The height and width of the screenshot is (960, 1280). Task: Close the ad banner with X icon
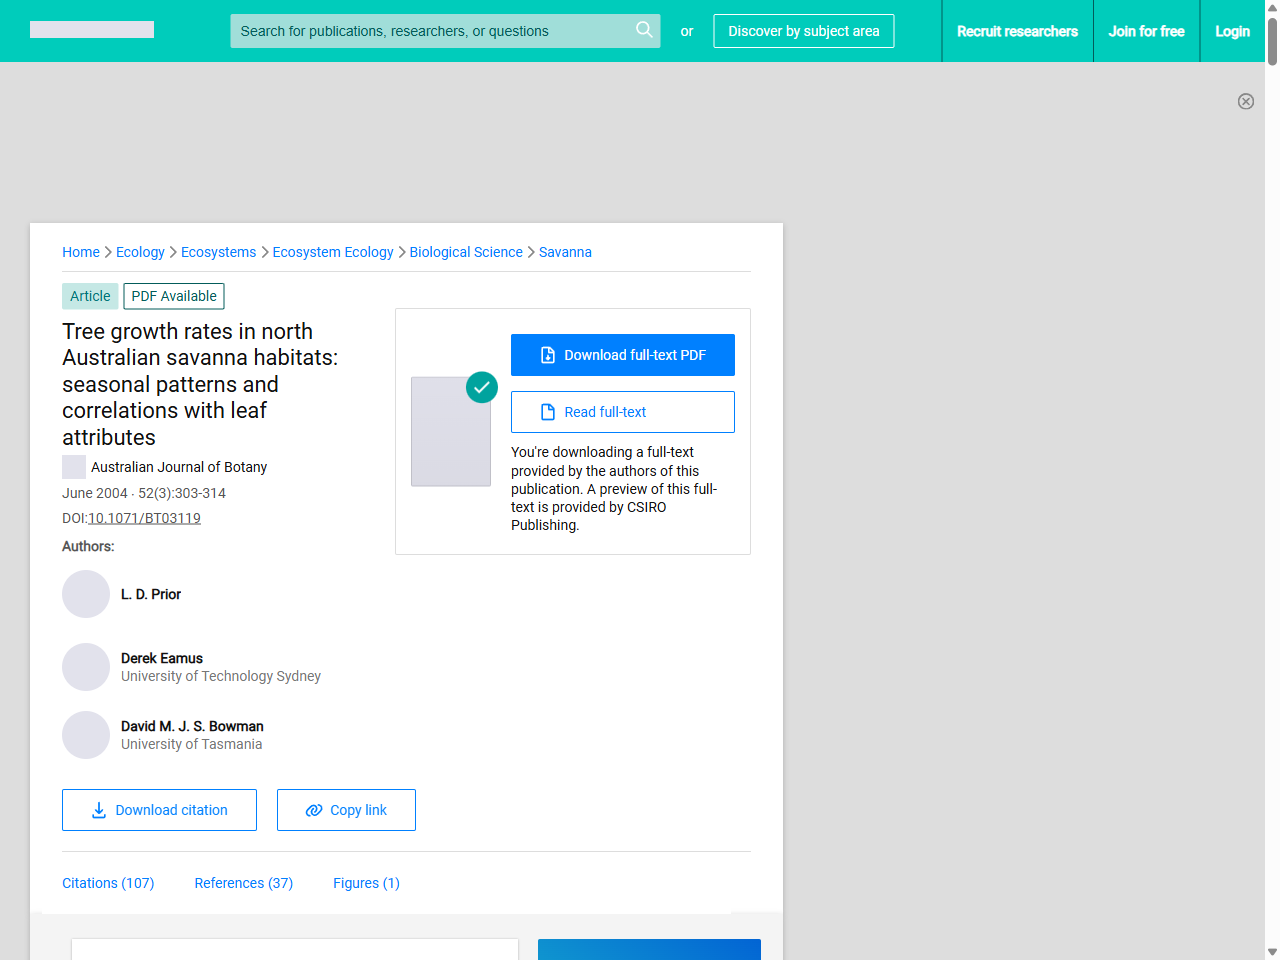click(1245, 101)
